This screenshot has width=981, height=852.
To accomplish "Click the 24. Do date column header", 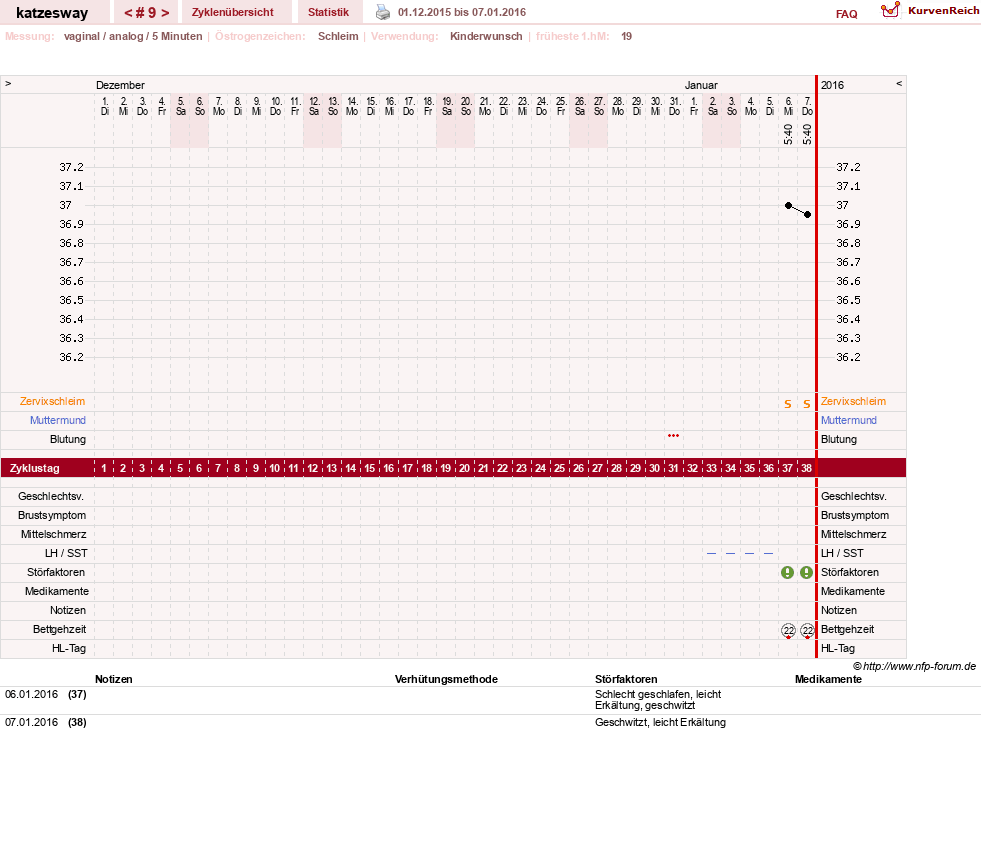I will coord(542,106).
